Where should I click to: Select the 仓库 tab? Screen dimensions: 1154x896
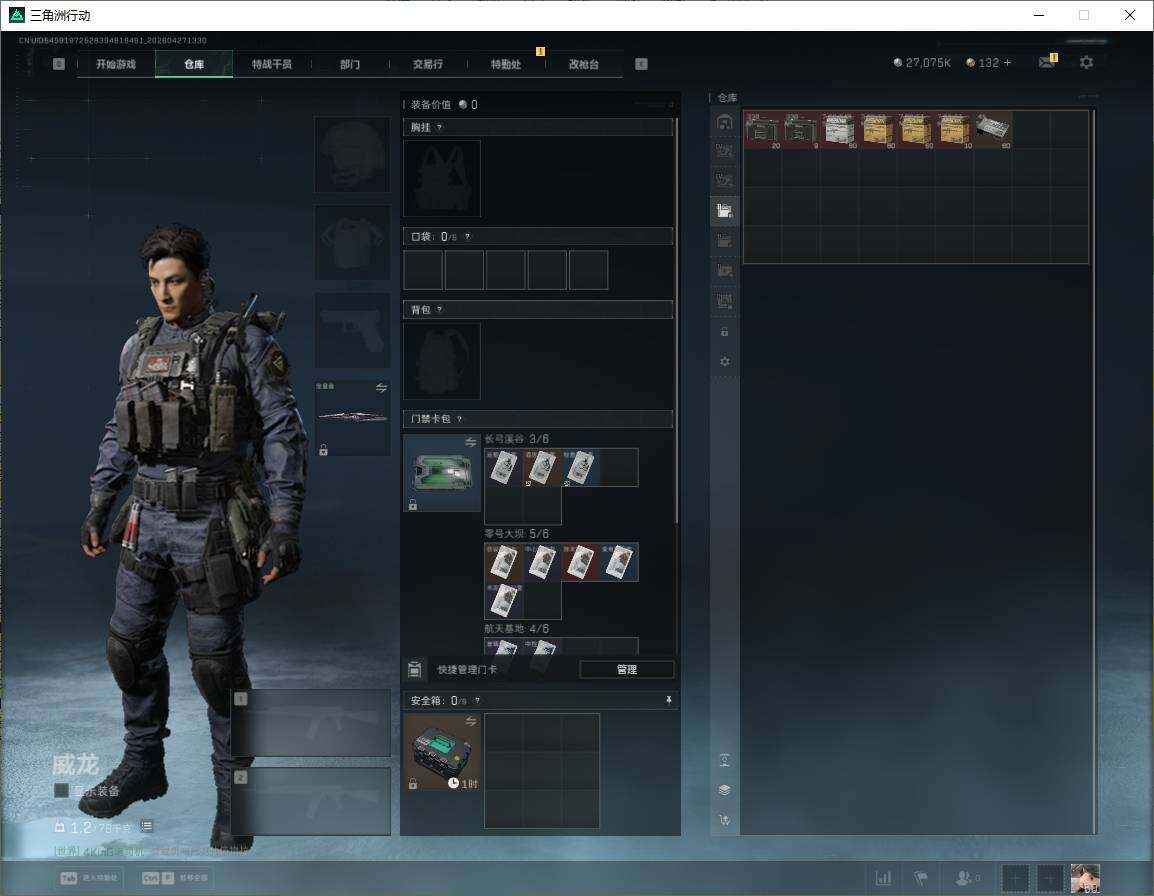(x=194, y=64)
